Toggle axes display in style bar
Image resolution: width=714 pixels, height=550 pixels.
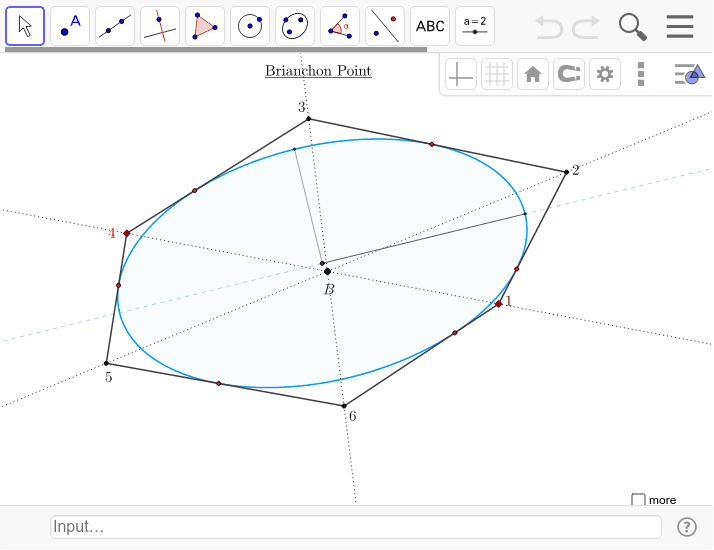[461, 74]
